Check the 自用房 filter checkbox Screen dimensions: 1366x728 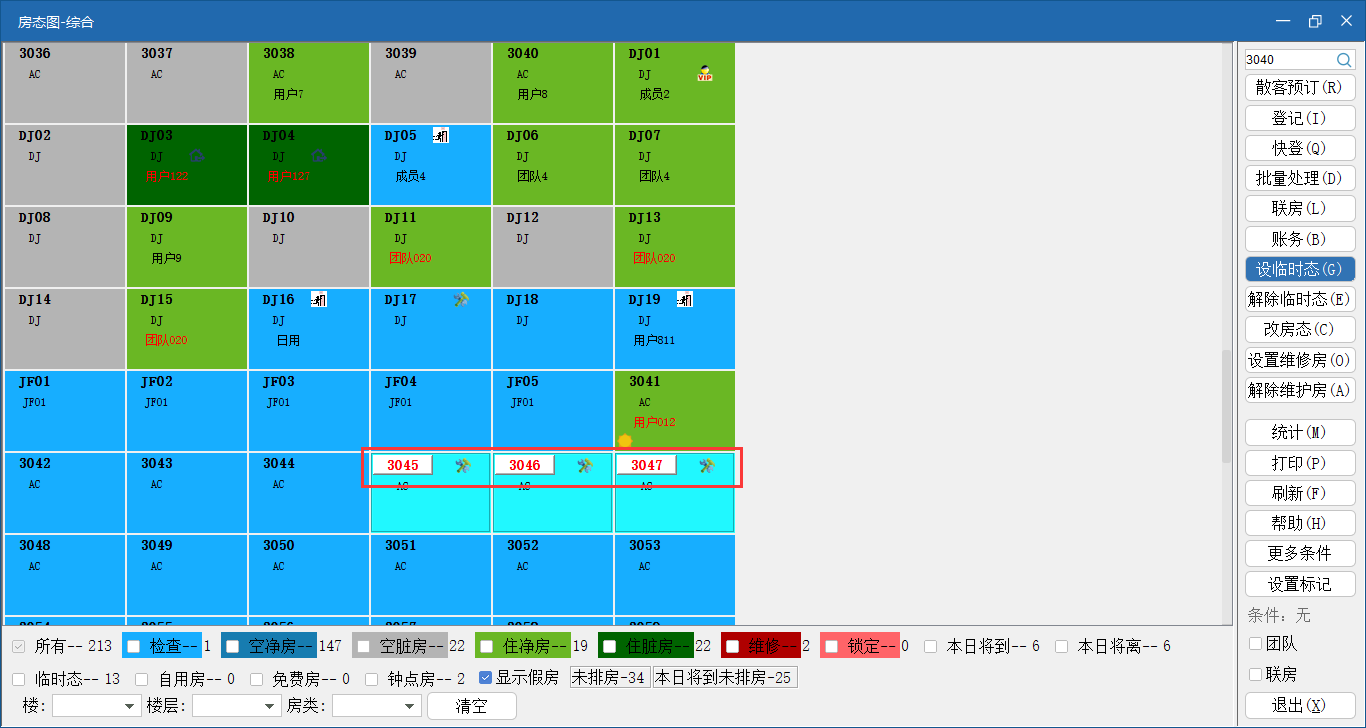pos(142,679)
